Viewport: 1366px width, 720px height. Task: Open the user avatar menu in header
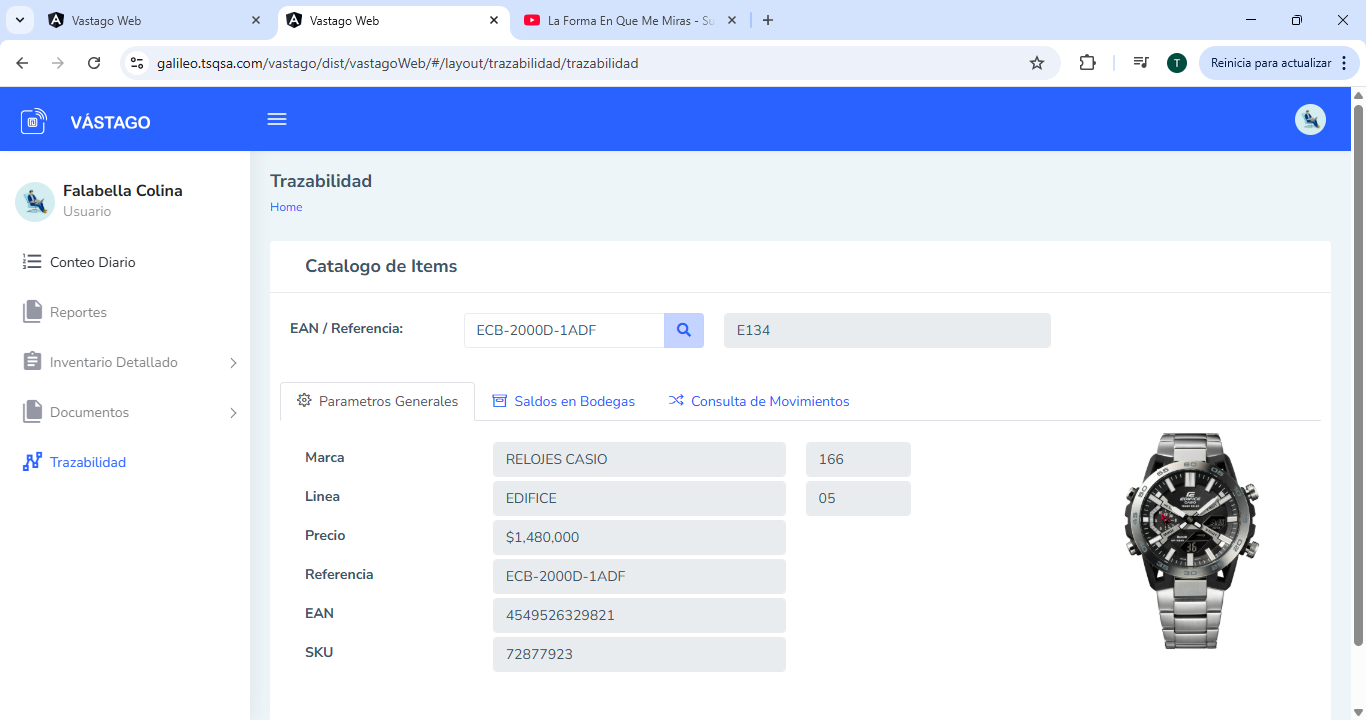pos(1310,119)
